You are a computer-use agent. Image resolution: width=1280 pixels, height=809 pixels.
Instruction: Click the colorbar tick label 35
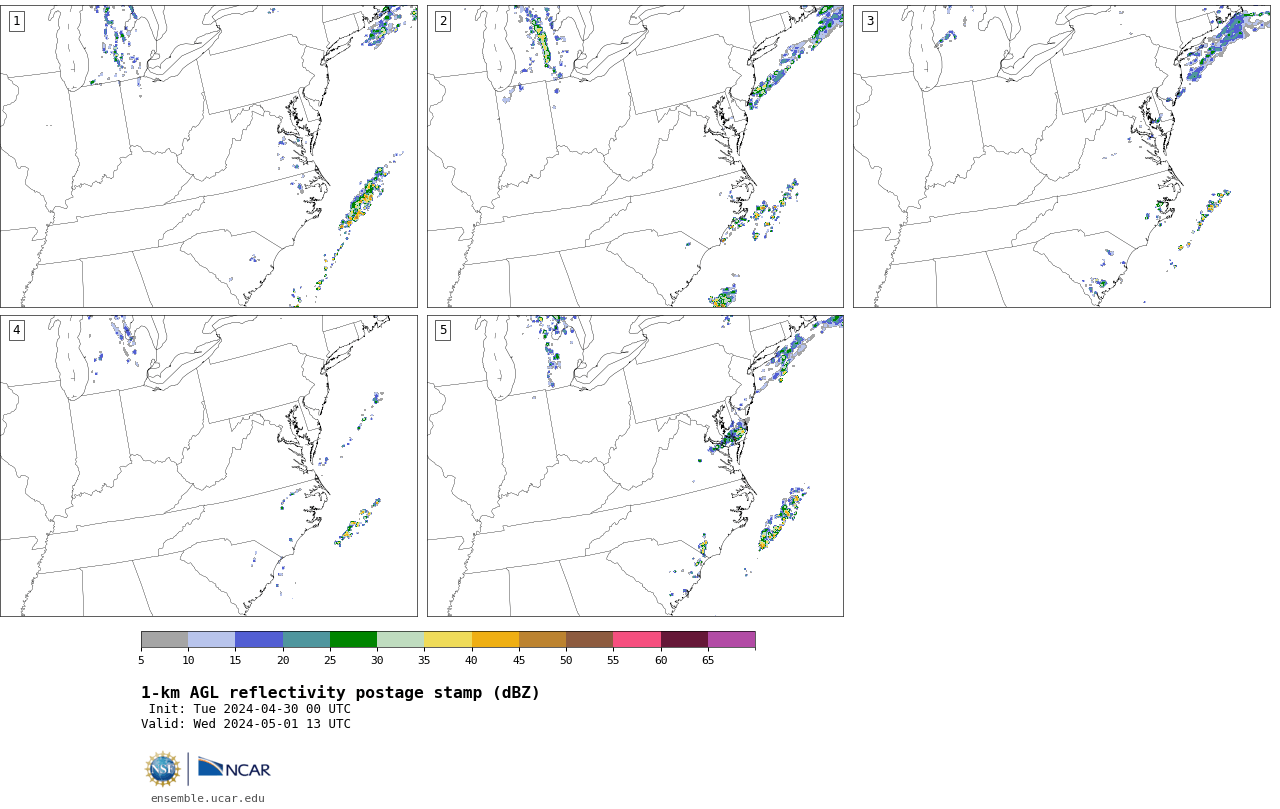[424, 660]
